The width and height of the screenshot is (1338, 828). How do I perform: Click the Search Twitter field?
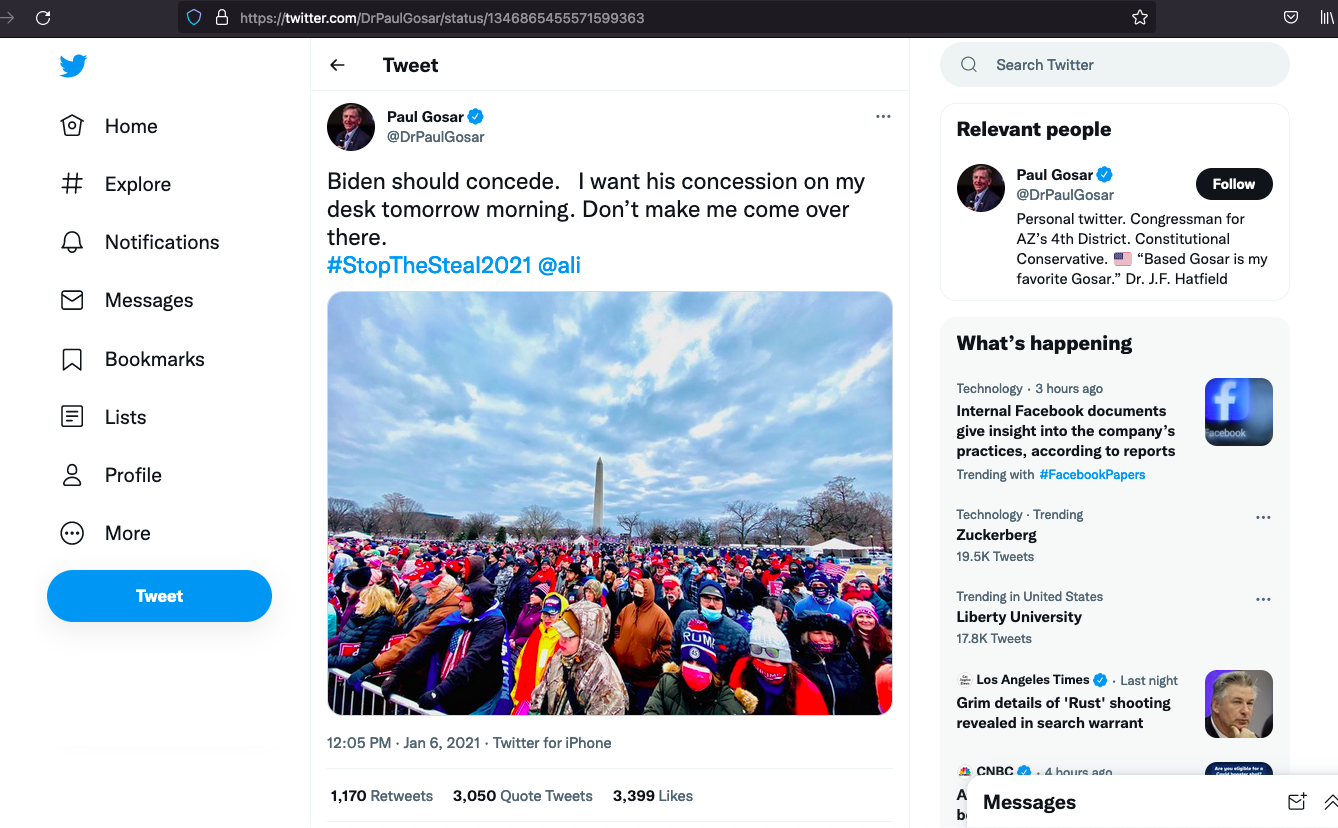coord(1114,65)
